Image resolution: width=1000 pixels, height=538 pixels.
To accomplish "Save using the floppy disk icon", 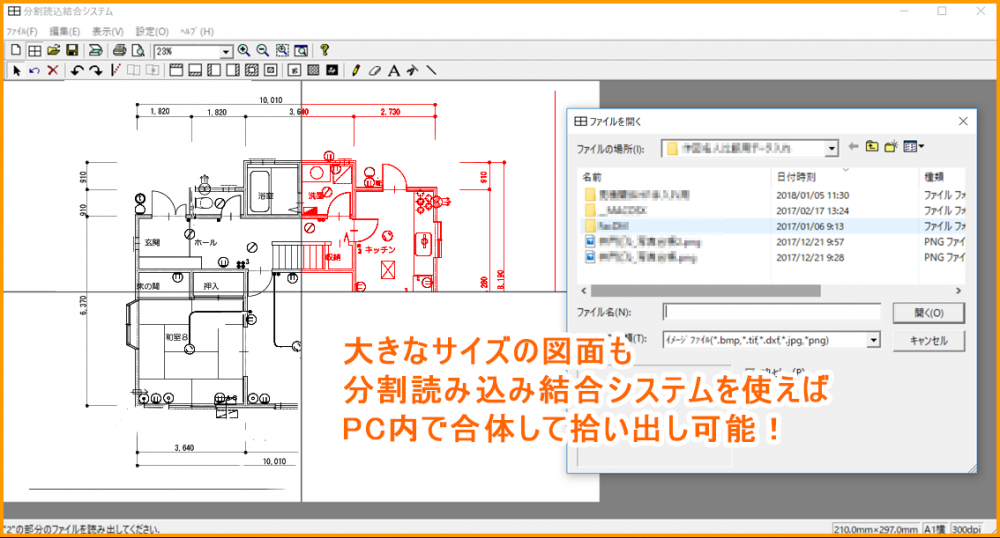I will pos(72,50).
